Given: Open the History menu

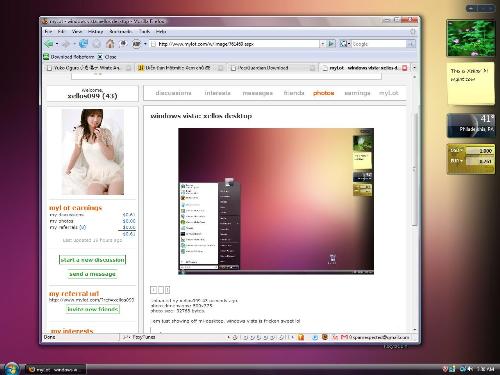Looking at the screenshot, I should [x=95, y=31].
